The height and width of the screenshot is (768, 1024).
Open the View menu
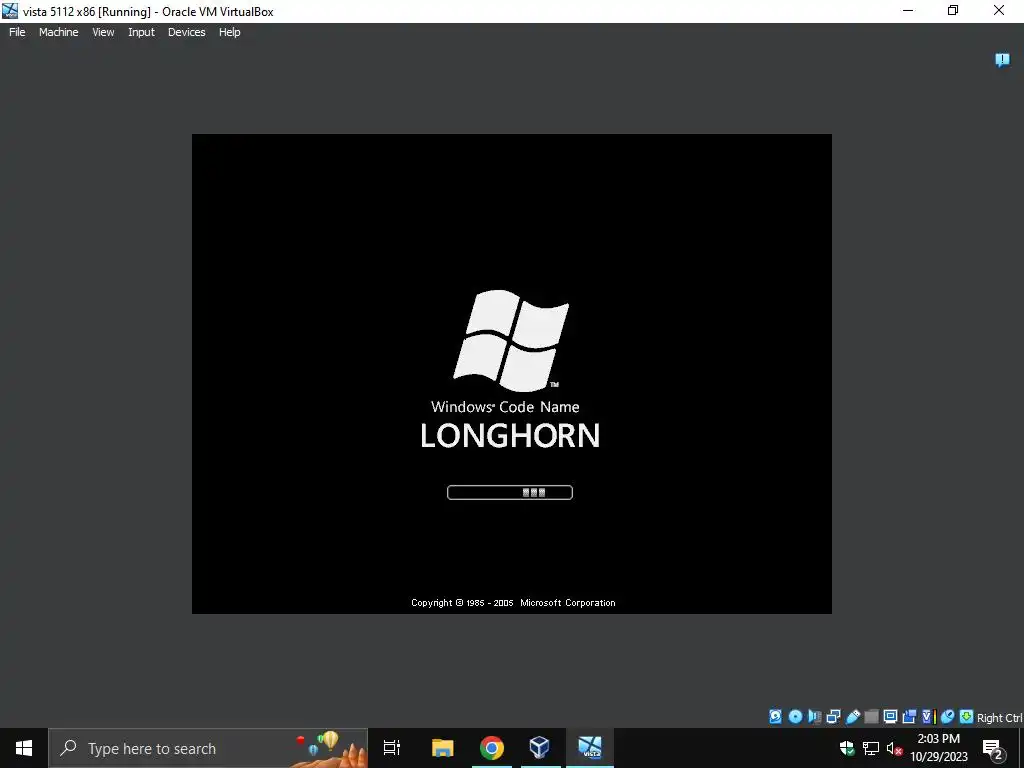click(x=103, y=32)
